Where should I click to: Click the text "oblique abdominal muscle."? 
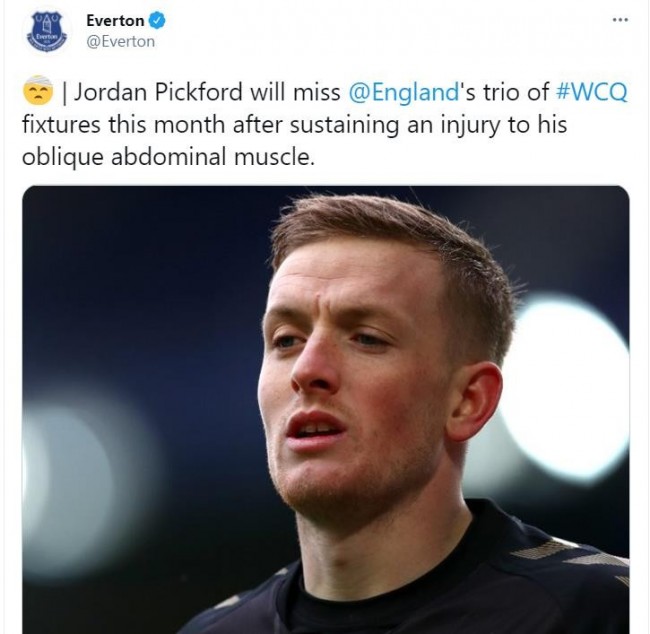tap(168, 158)
